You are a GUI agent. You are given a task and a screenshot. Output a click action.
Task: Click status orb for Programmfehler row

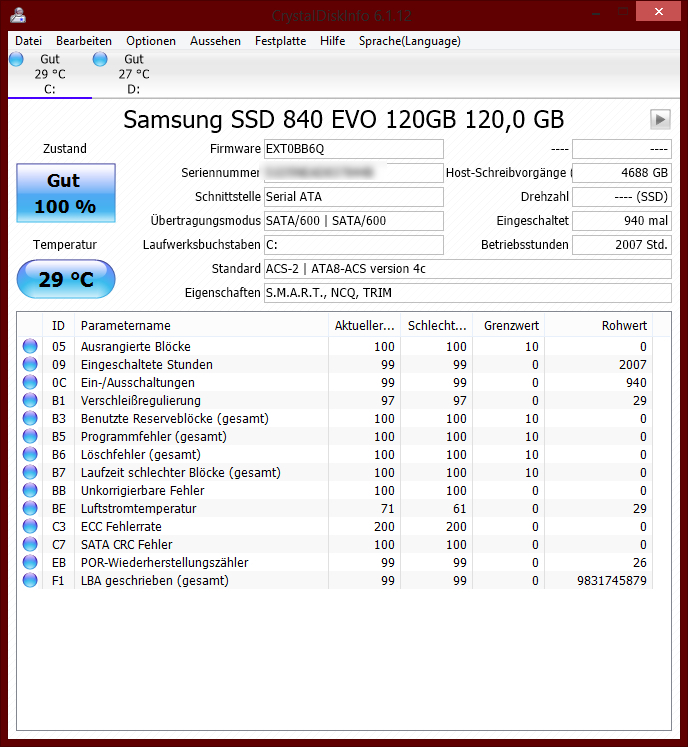click(30, 436)
